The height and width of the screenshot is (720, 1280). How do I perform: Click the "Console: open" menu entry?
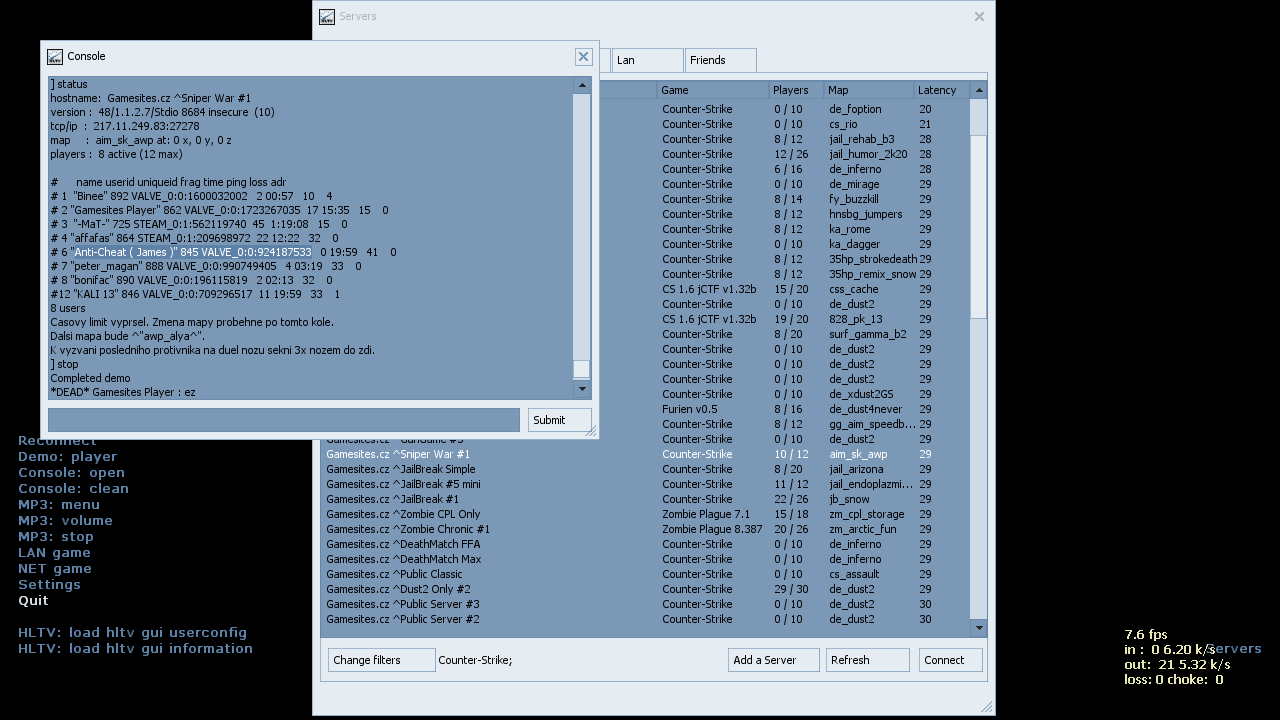(71, 472)
